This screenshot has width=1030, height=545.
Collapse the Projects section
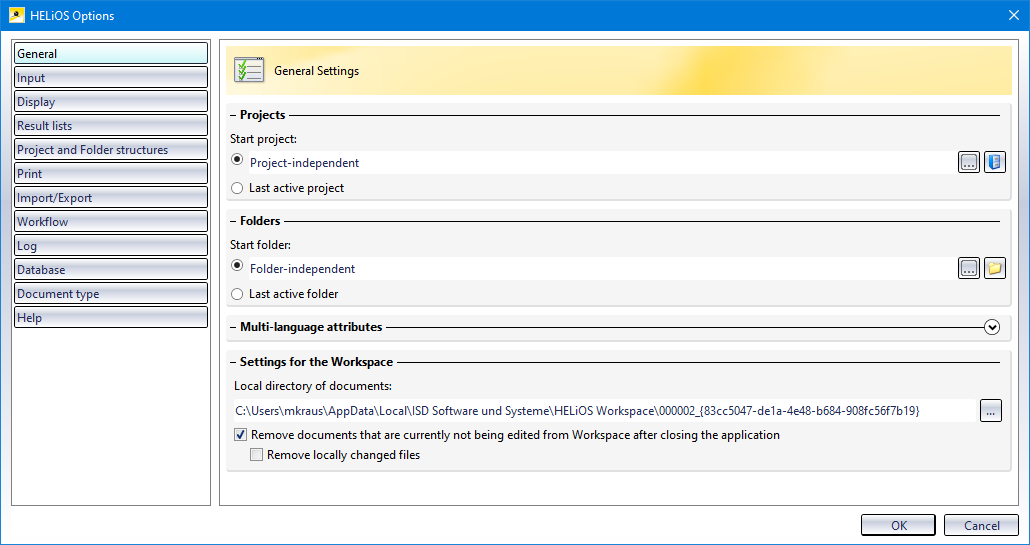(233, 115)
